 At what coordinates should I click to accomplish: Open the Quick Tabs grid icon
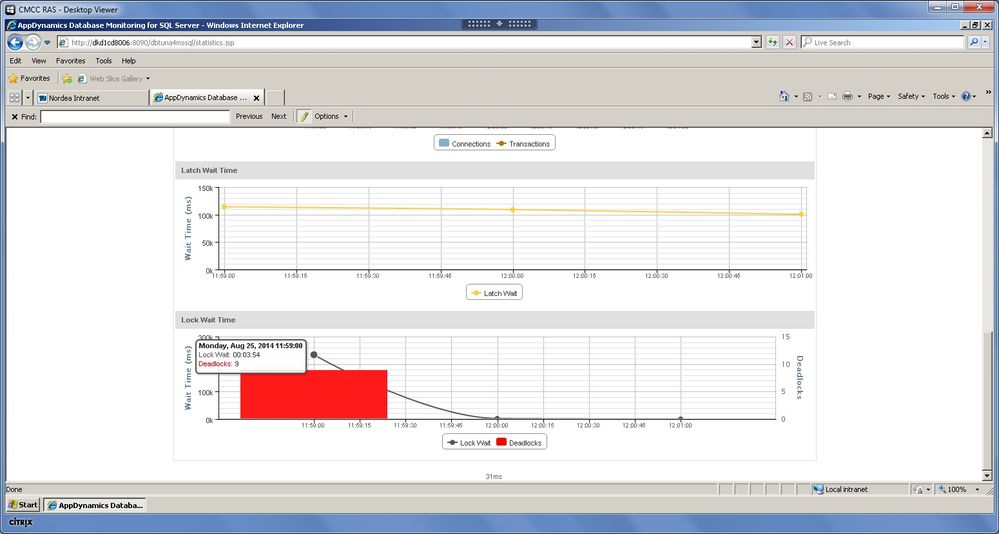click(14, 98)
